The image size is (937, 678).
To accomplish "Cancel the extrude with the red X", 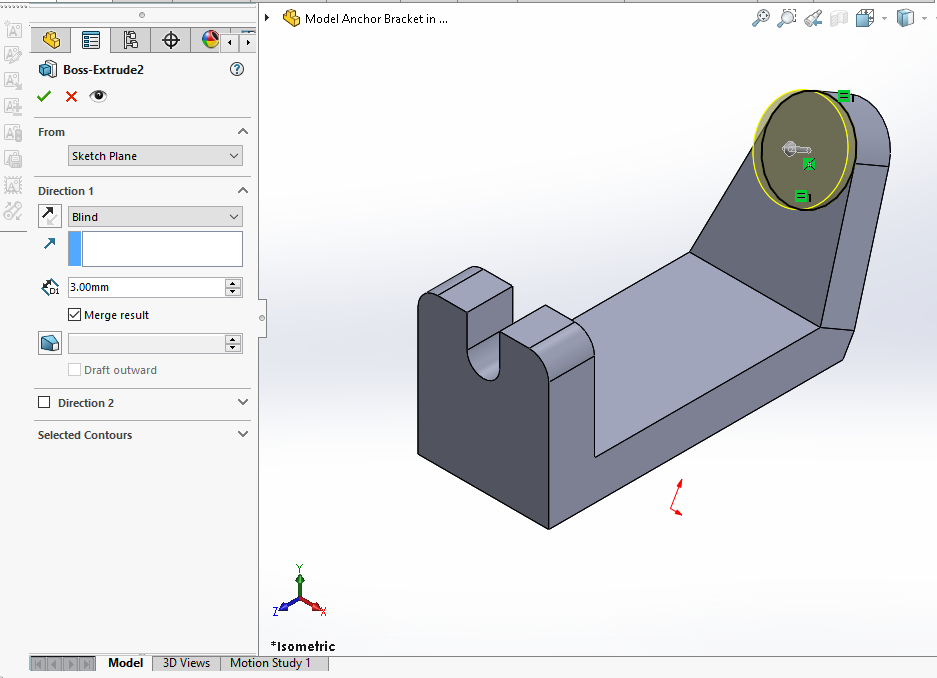I will click(71, 96).
